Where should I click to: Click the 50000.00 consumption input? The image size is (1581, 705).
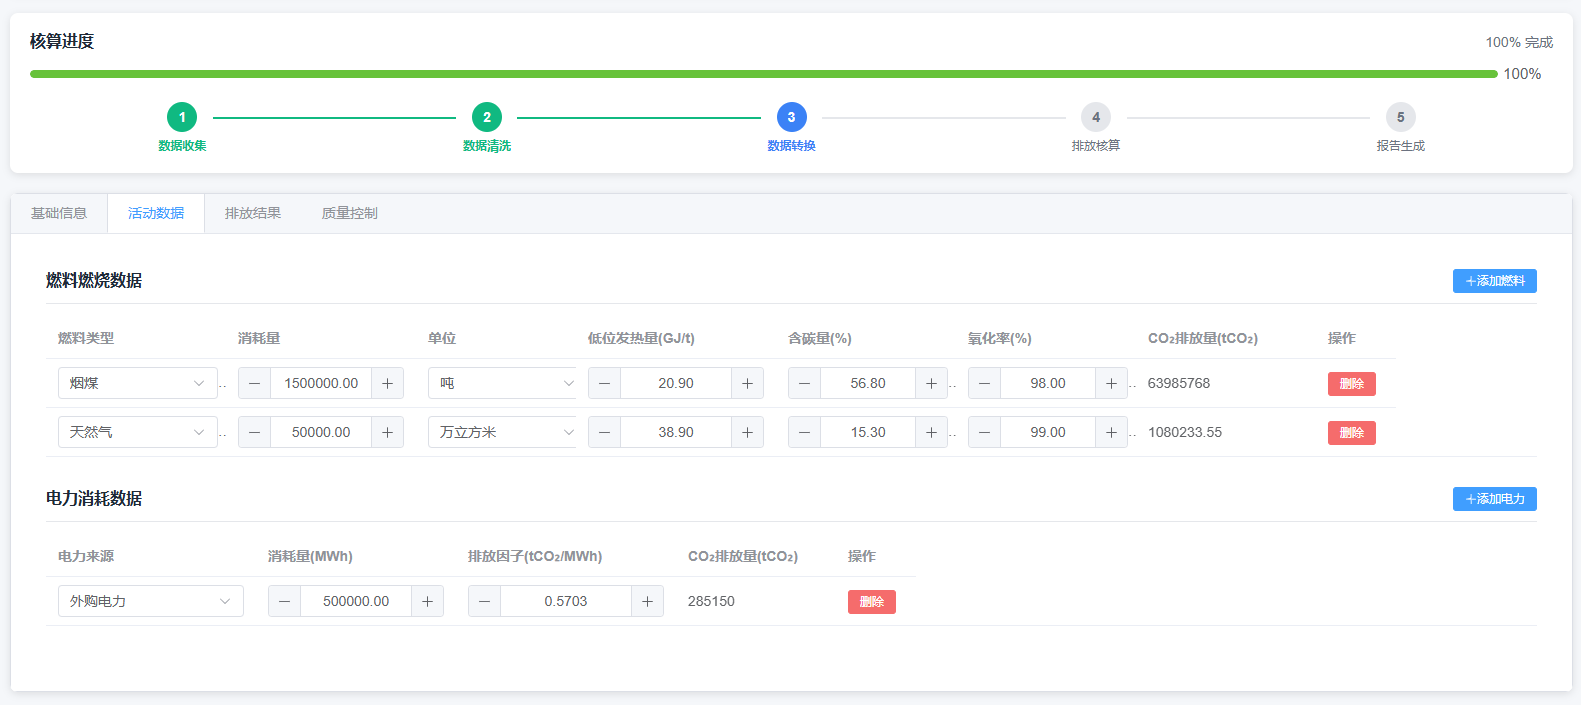(x=321, y=432)
